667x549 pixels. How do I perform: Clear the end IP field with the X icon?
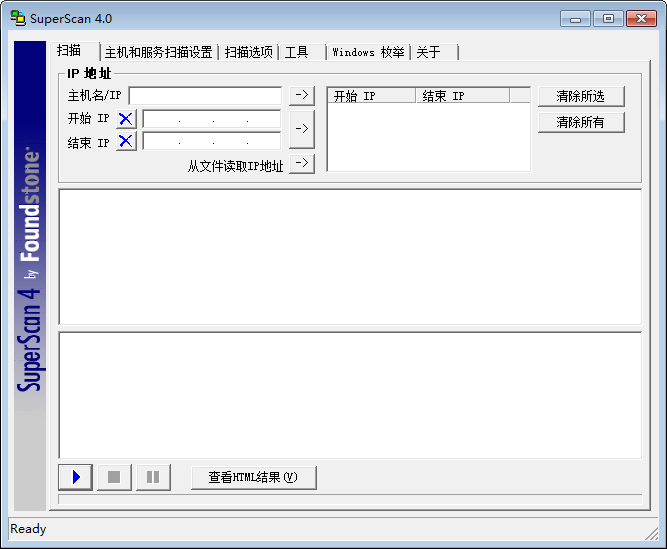tap(126, 141)
